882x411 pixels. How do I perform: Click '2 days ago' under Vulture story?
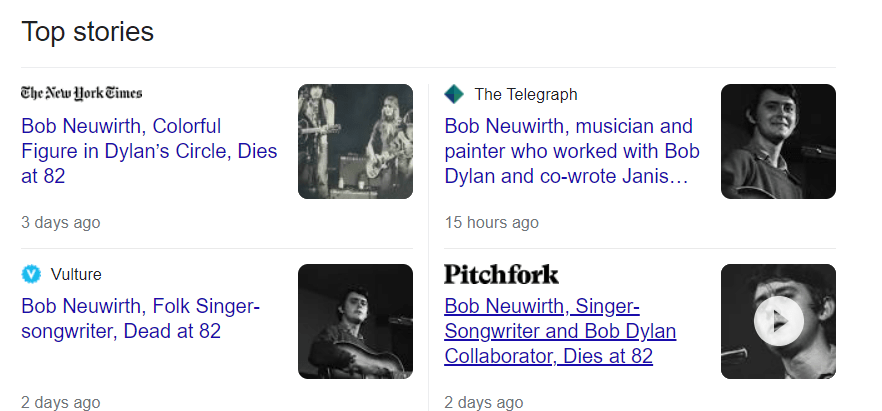pos(60,402)
